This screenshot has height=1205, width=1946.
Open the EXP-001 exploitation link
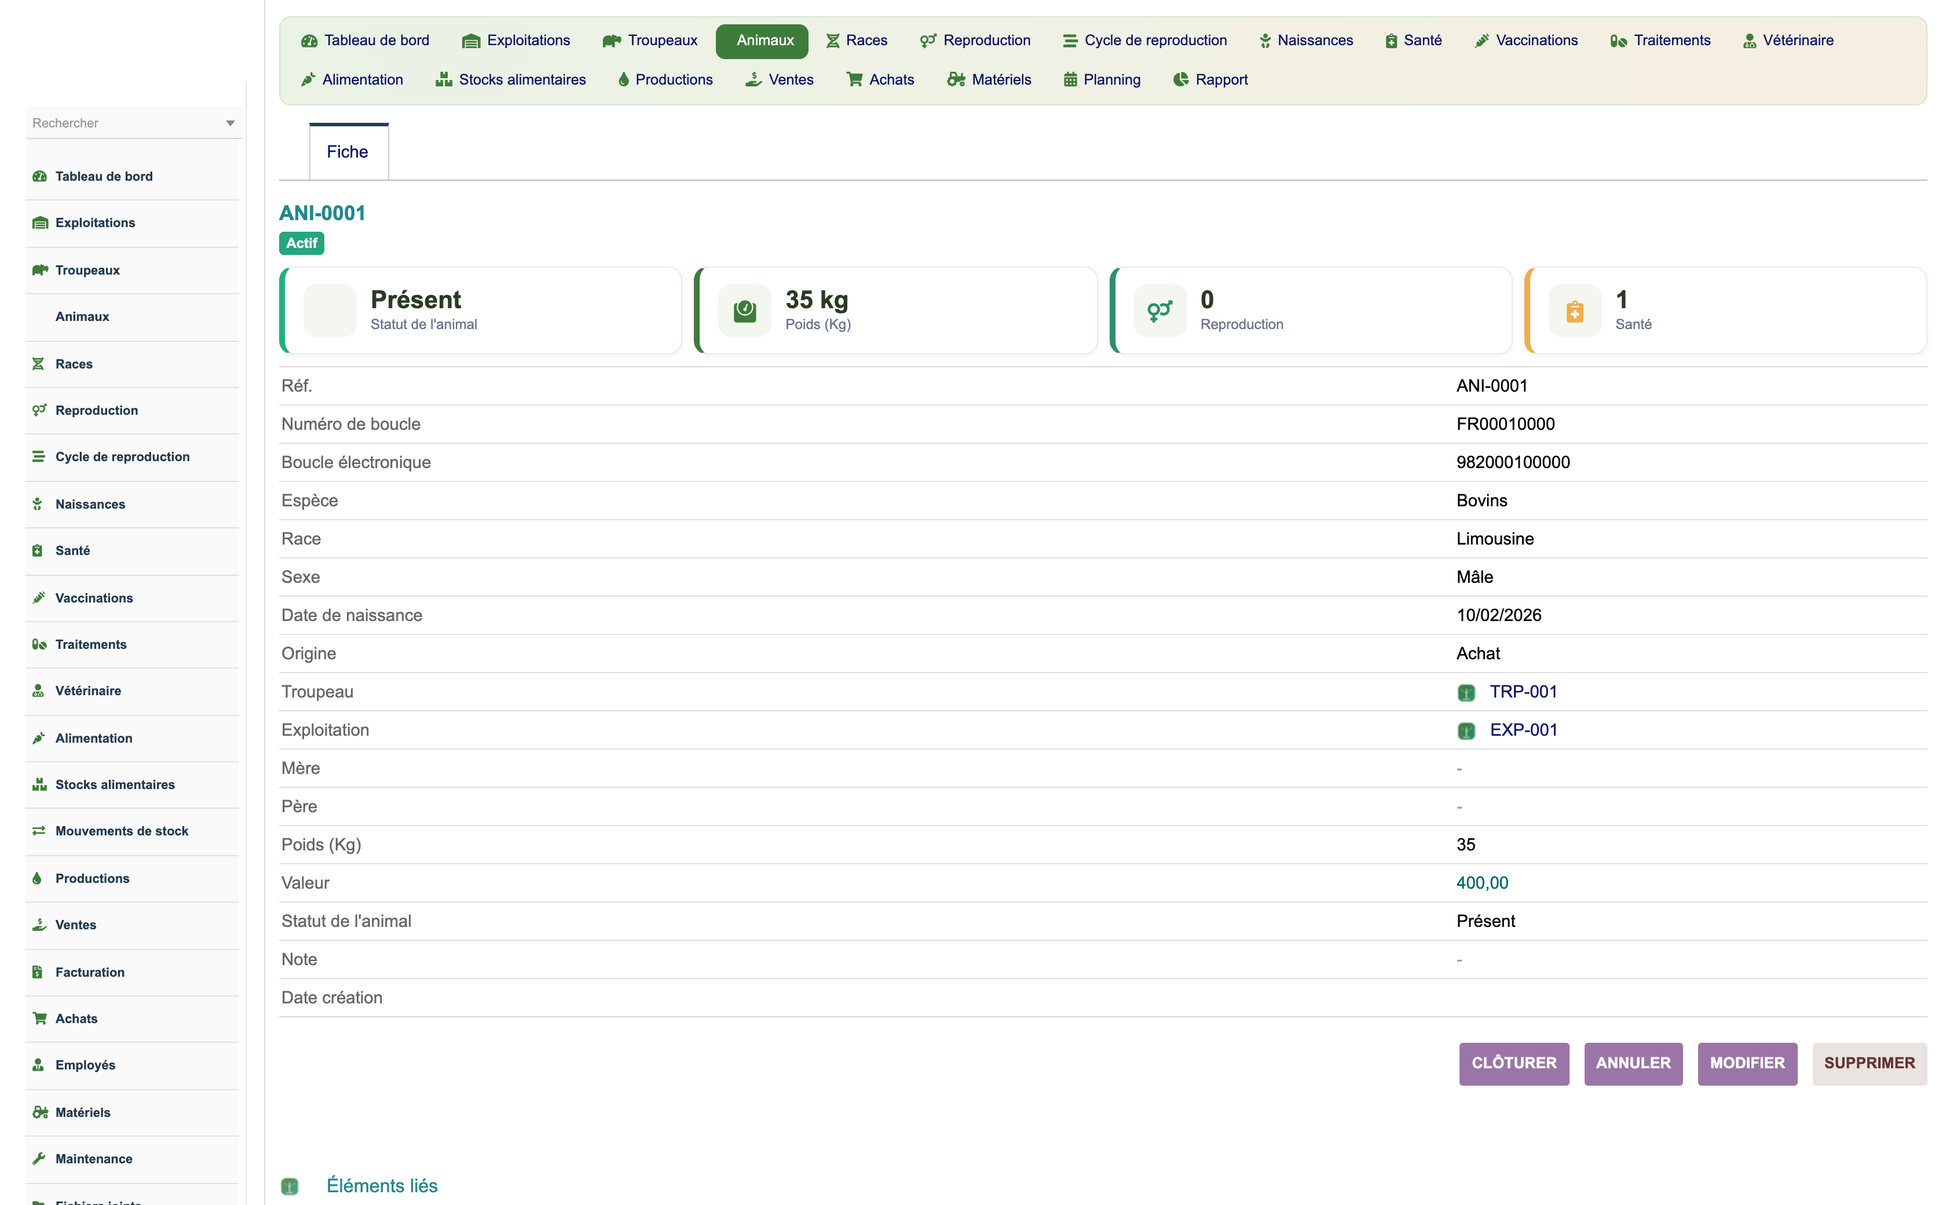[x=1524, y=730]
